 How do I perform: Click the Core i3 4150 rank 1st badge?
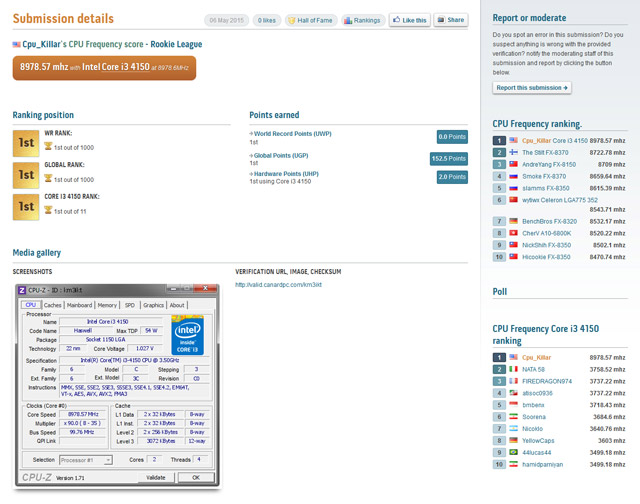click(x=26, y=207)
